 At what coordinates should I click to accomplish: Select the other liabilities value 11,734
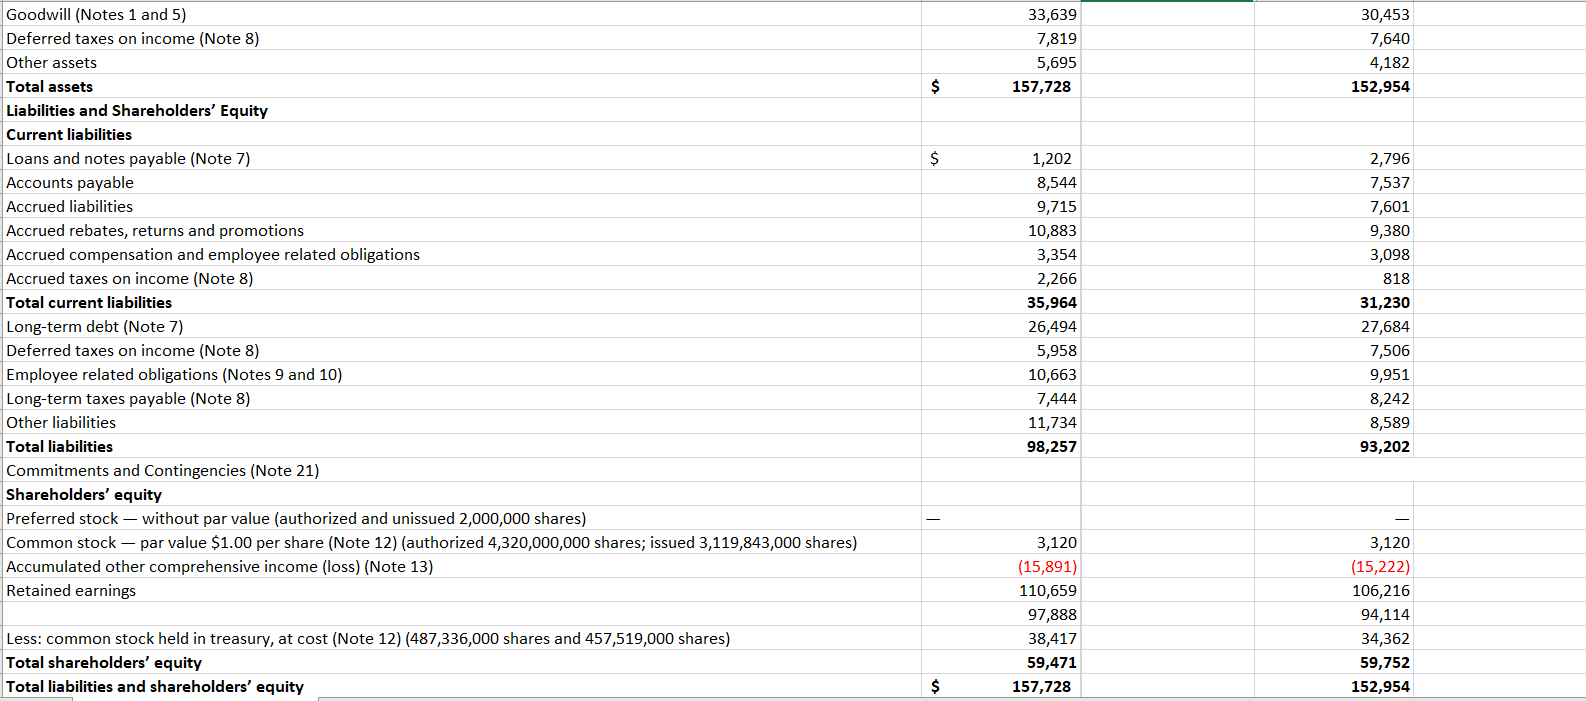[1001, 422]
